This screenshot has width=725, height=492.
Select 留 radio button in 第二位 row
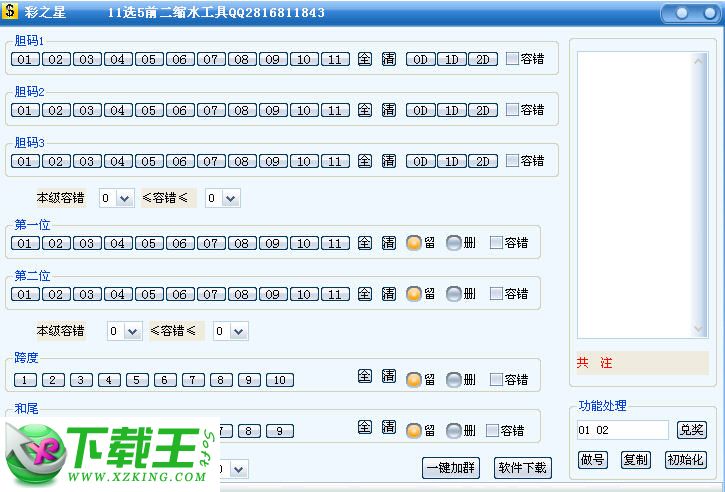pyautogui.click(x=414, y=294)
